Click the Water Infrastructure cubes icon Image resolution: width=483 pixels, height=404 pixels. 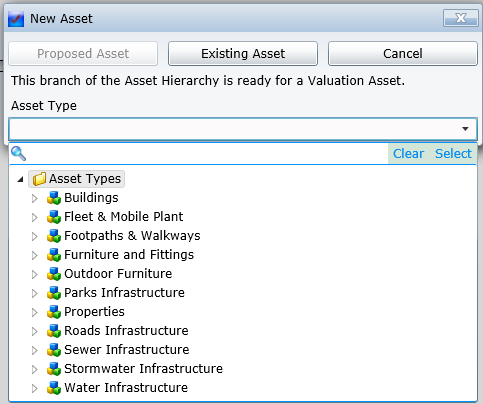click(x=54, y=388)
